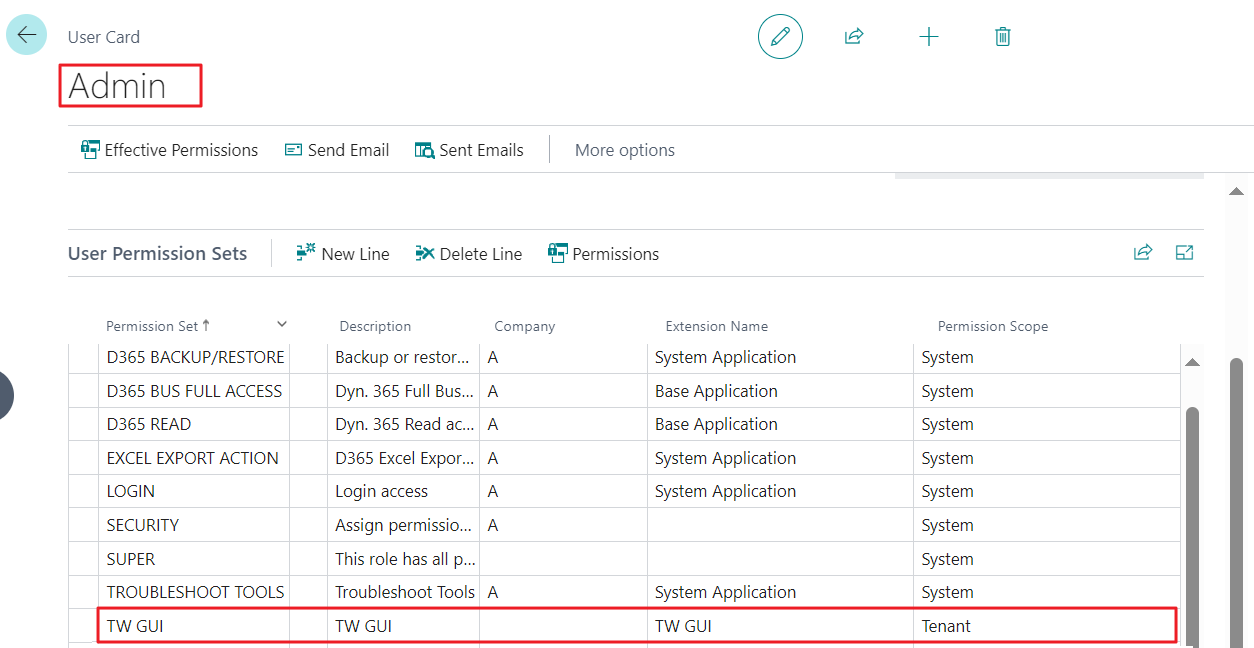Click the trash delete icon
1254x648 pixels.
pyautogui.click(x=1003, y=37)
